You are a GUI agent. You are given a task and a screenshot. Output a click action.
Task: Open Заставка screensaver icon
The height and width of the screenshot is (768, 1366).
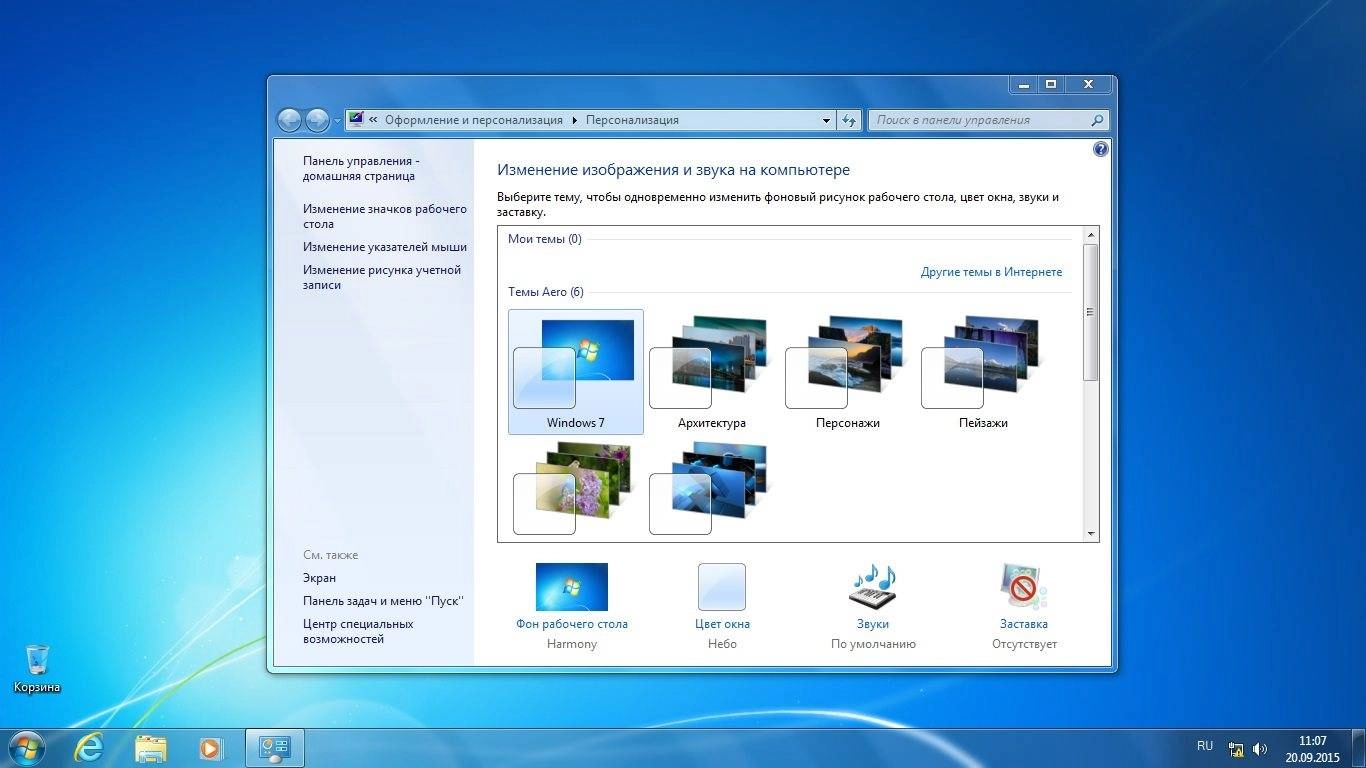[1023, 586]
